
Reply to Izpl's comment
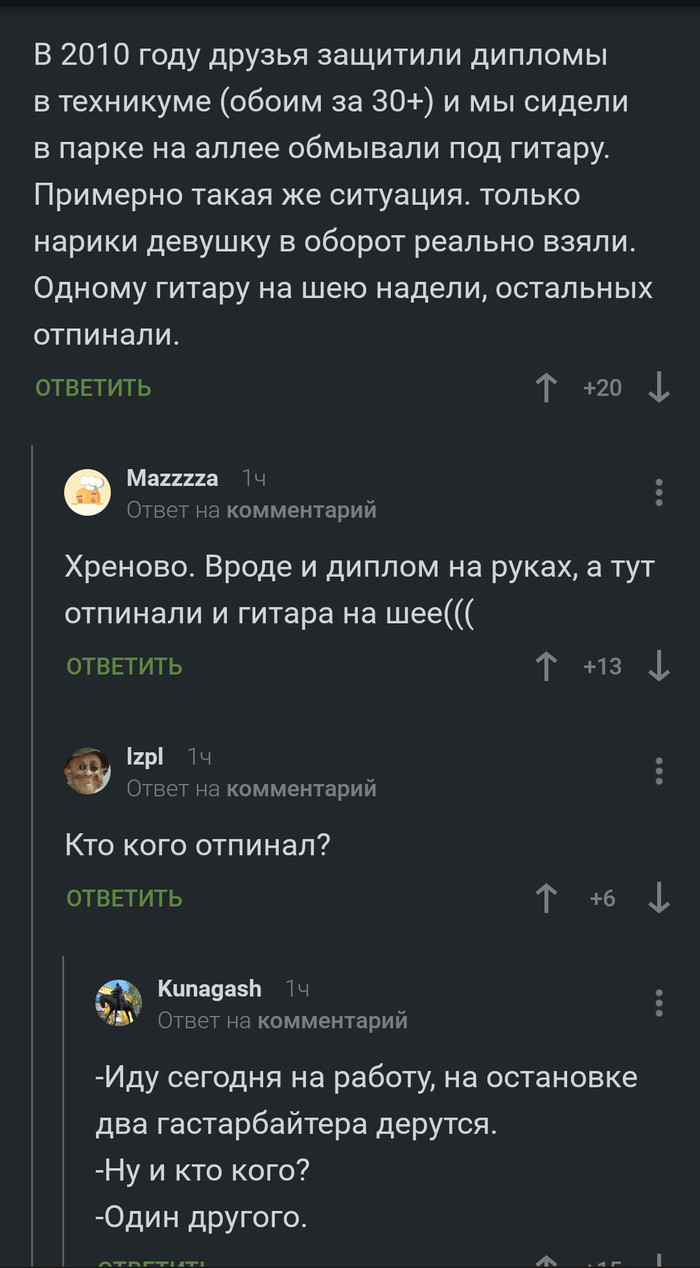[x=123, y=898]
